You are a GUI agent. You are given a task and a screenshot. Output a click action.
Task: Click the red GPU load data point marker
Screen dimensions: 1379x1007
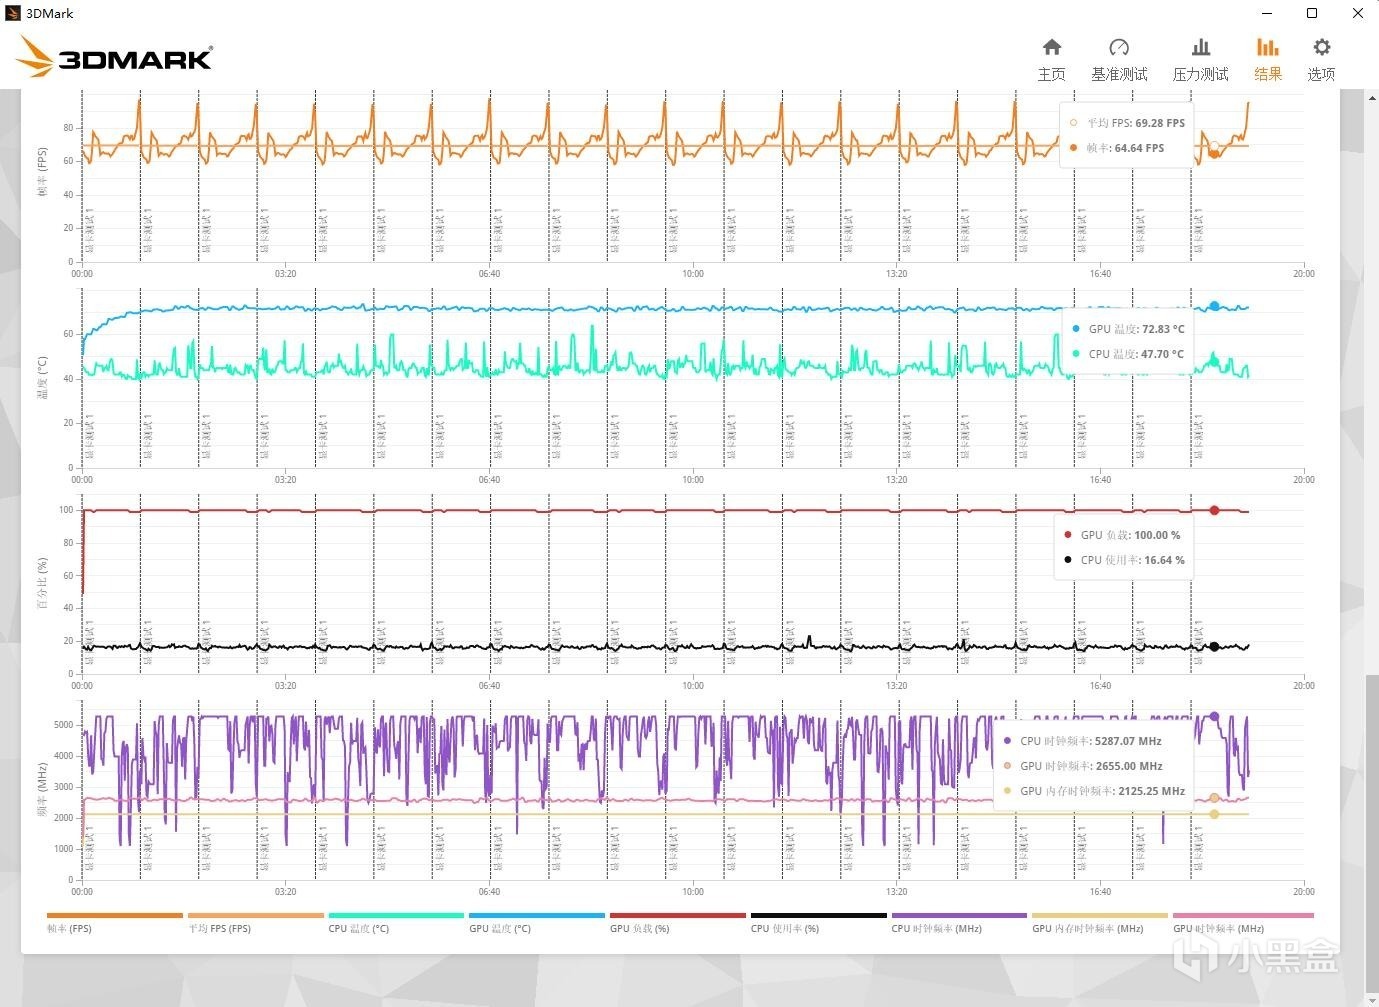[x=1214, y=510]
